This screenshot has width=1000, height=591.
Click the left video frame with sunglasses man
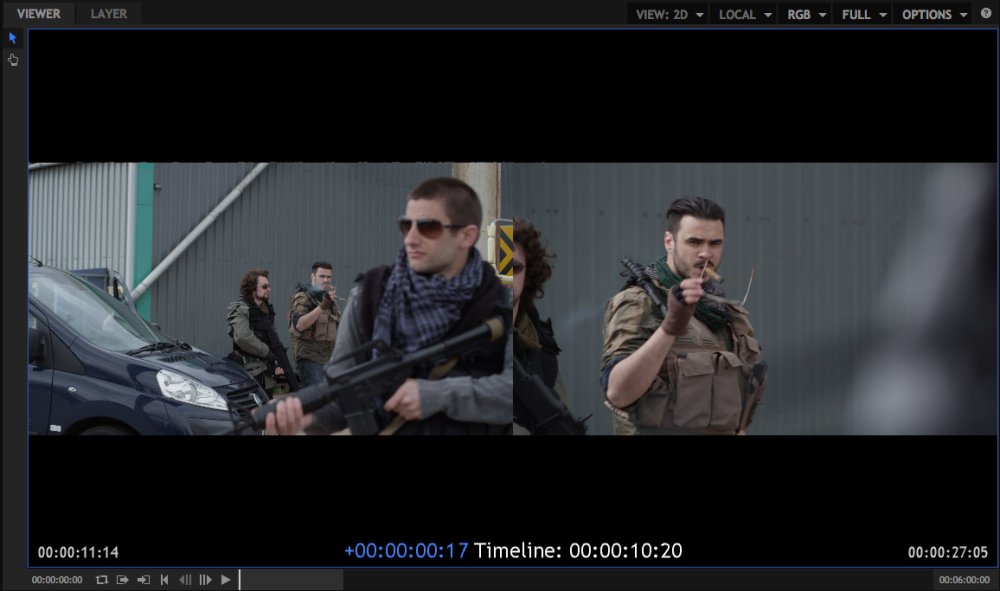(270, 298)
